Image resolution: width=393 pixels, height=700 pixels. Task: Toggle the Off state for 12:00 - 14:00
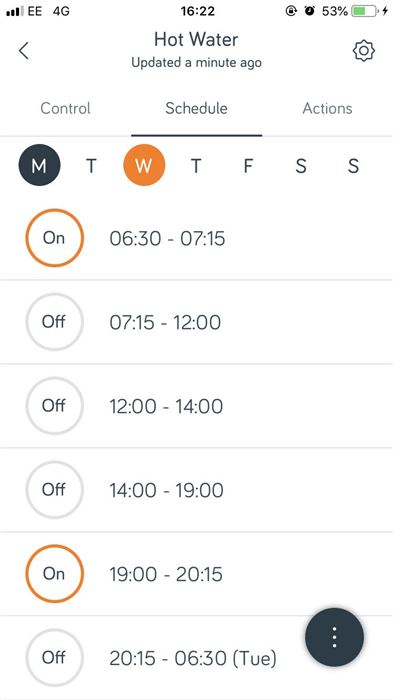click(54, 406)
